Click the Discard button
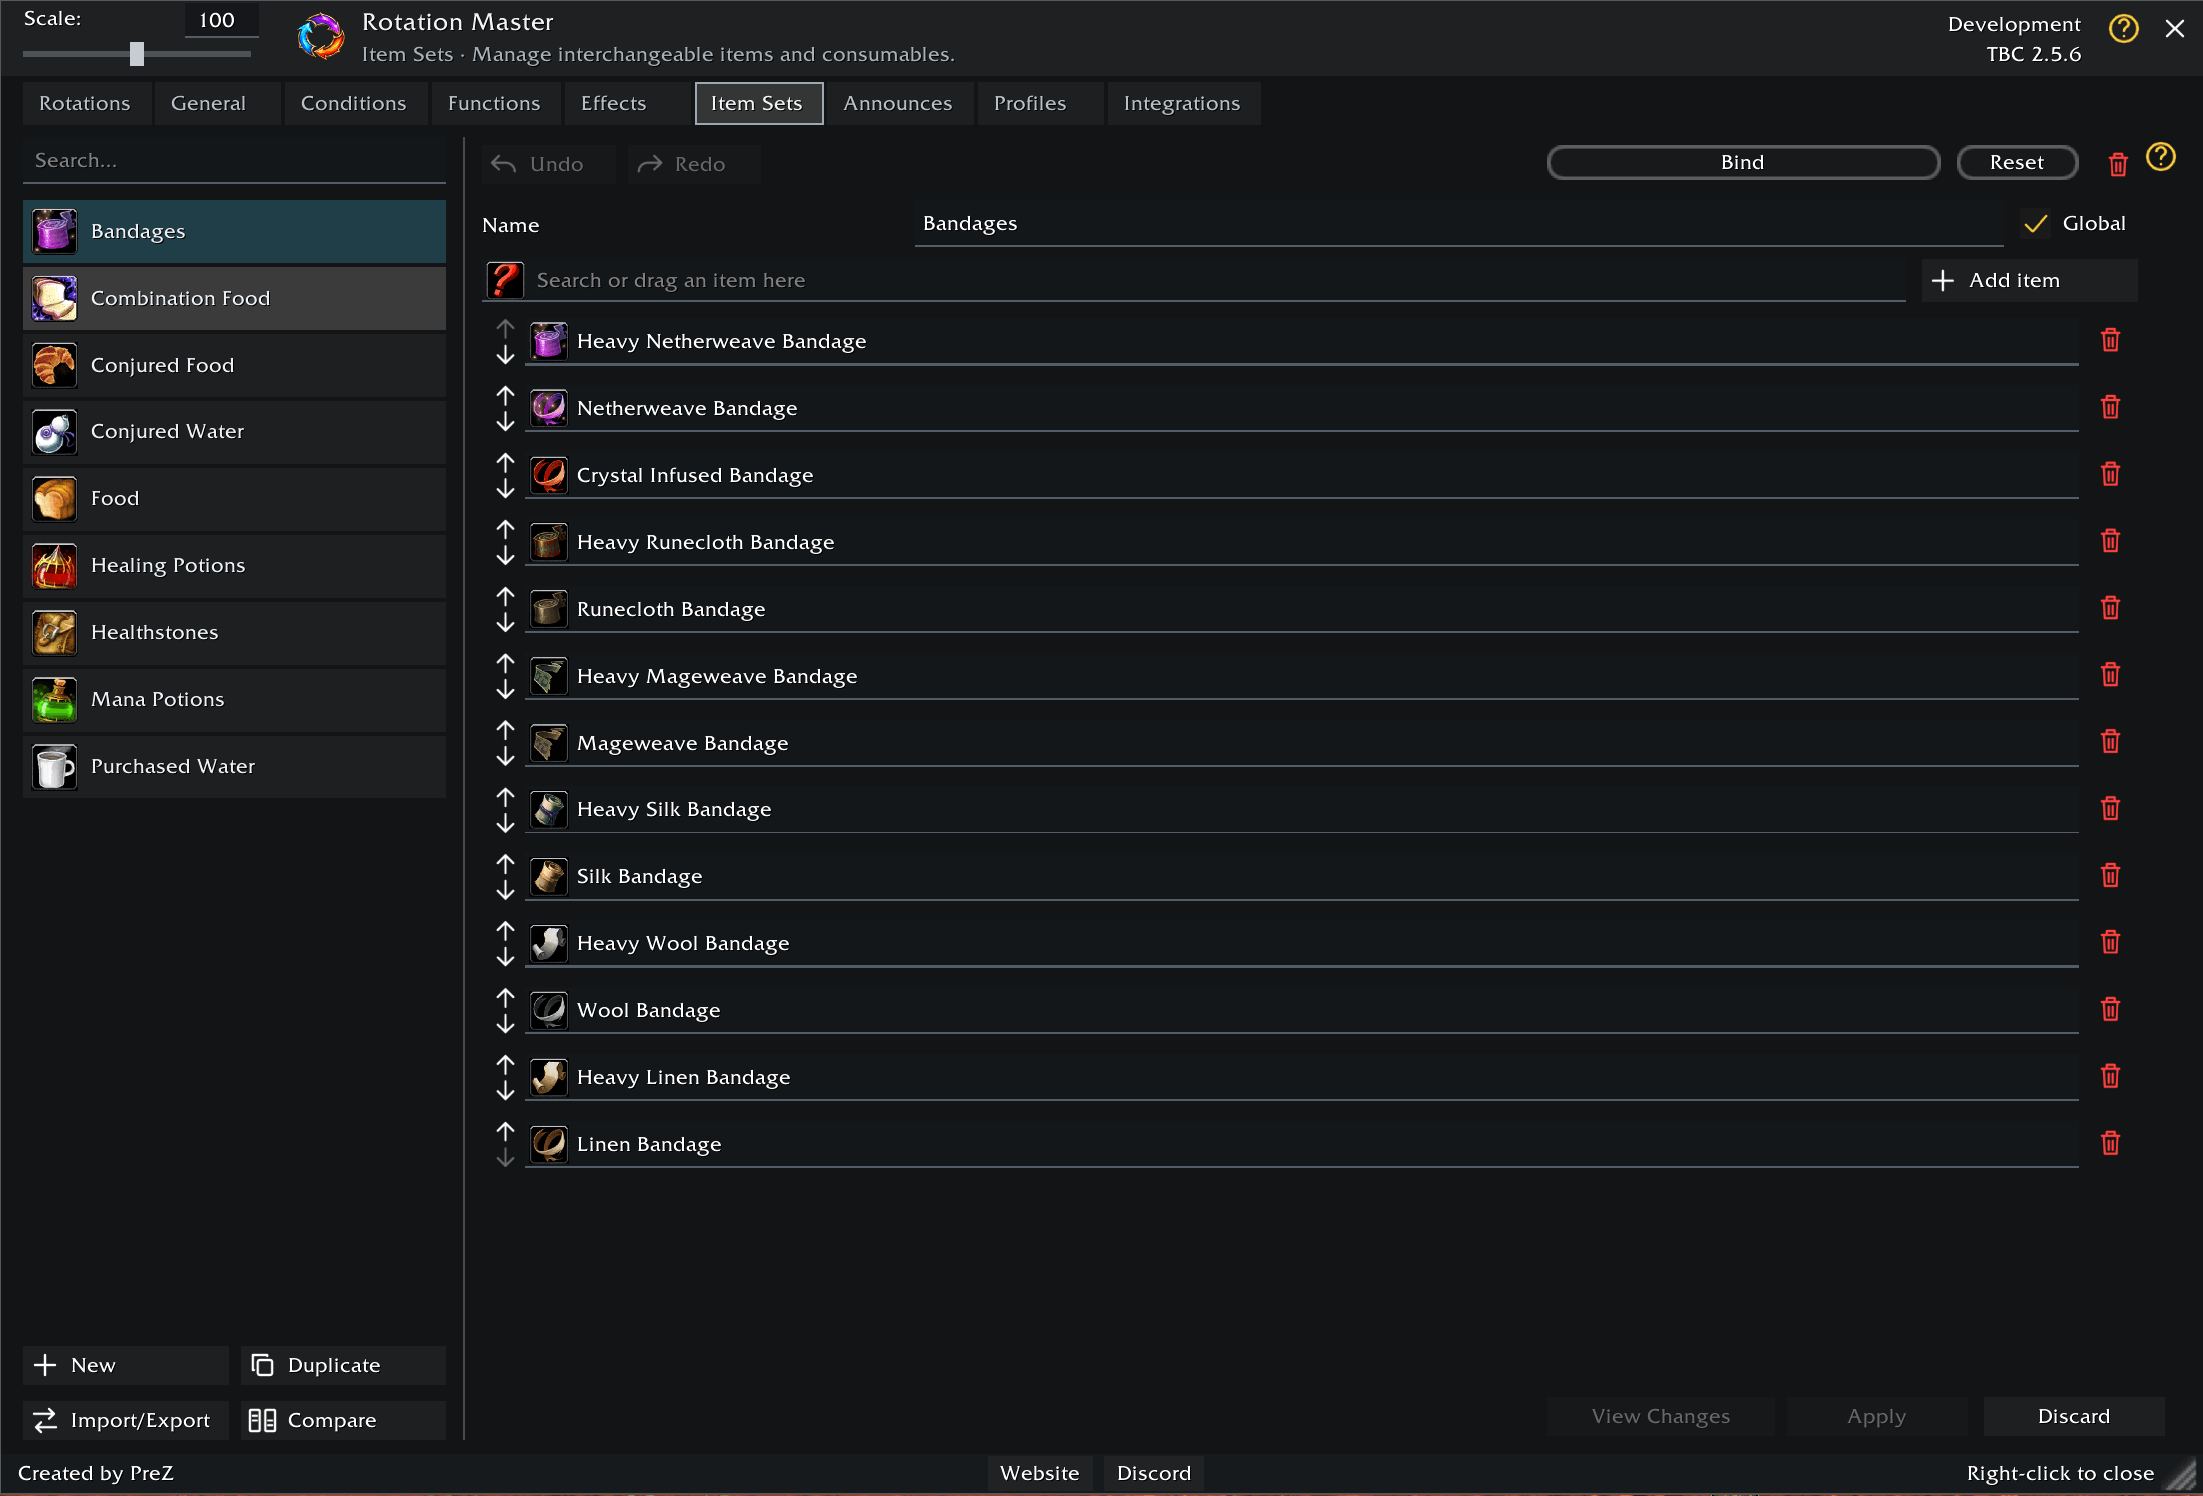Screen dimensions: 2203x1496 [2074, 1416]
